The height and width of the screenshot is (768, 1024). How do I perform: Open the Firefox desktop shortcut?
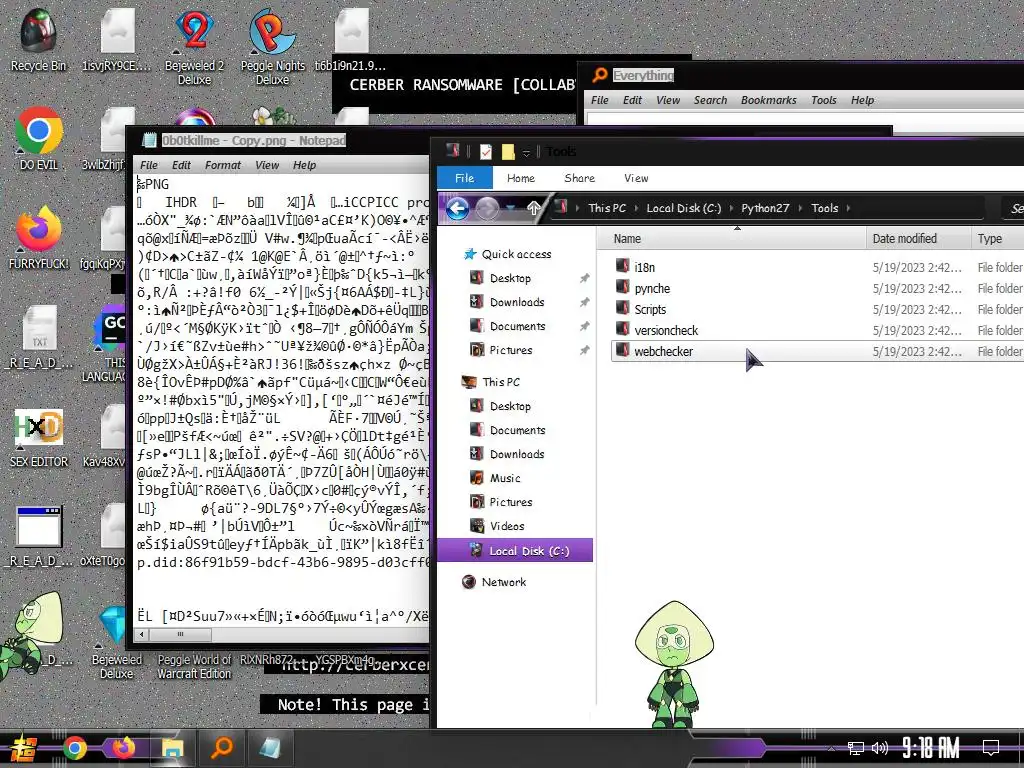coord(39,238)
